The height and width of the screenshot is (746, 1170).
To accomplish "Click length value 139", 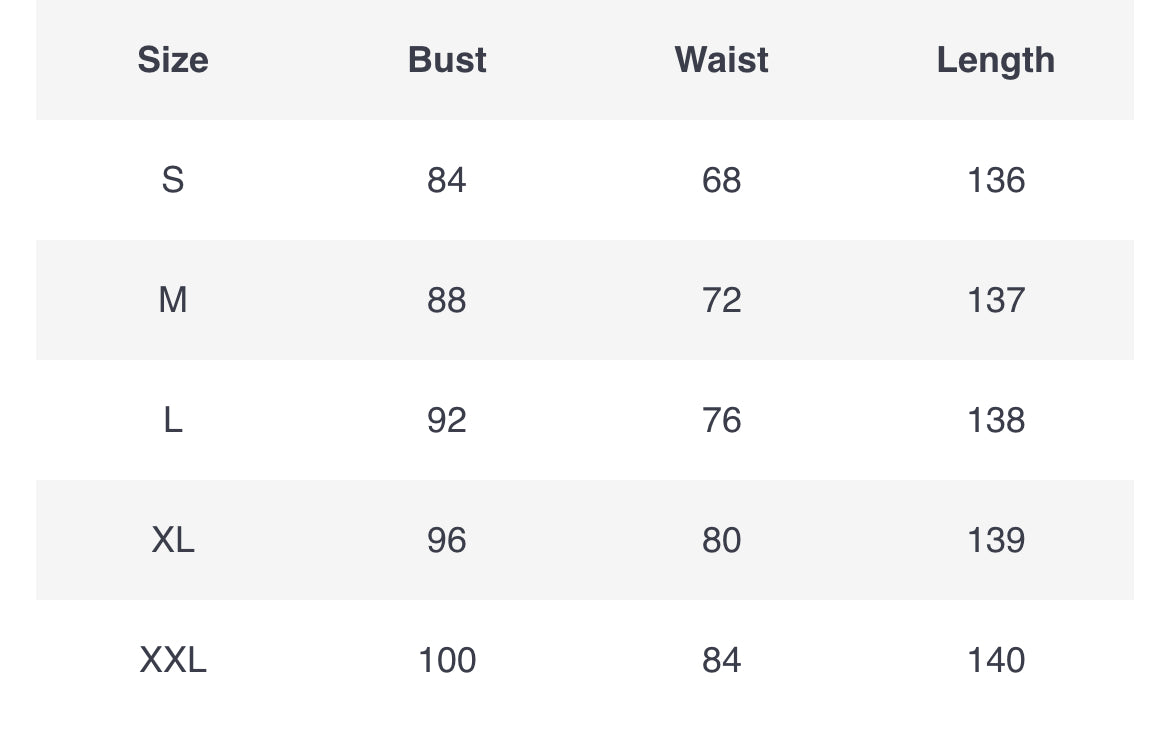I will (996, 539).
